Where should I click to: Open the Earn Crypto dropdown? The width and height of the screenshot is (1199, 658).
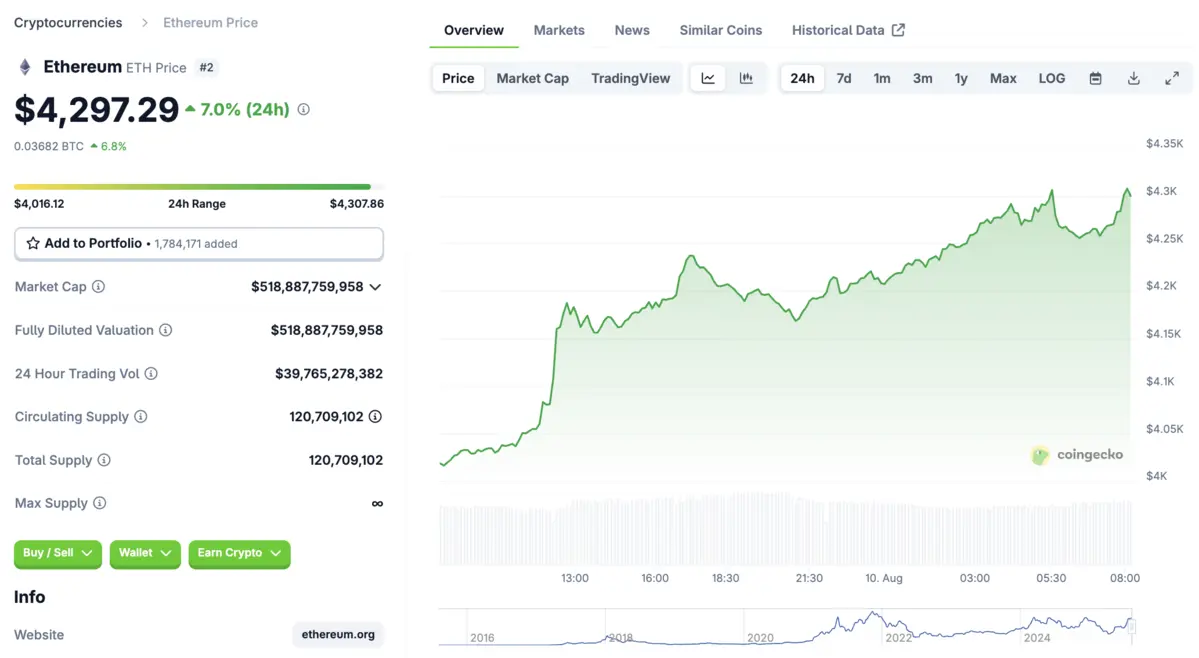click(239, 553)
